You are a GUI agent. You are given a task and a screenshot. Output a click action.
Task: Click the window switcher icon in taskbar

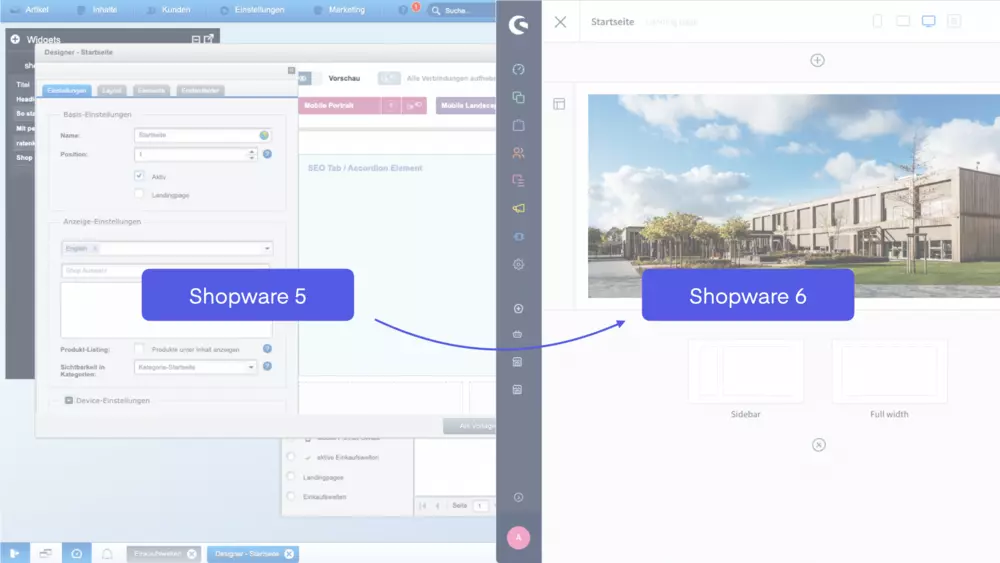(45, 553)
